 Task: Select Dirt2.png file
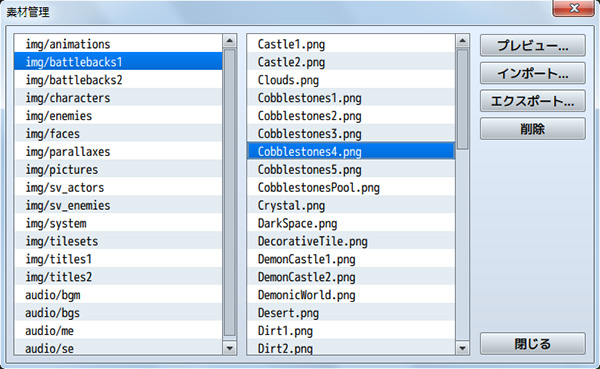pos(351,348)
